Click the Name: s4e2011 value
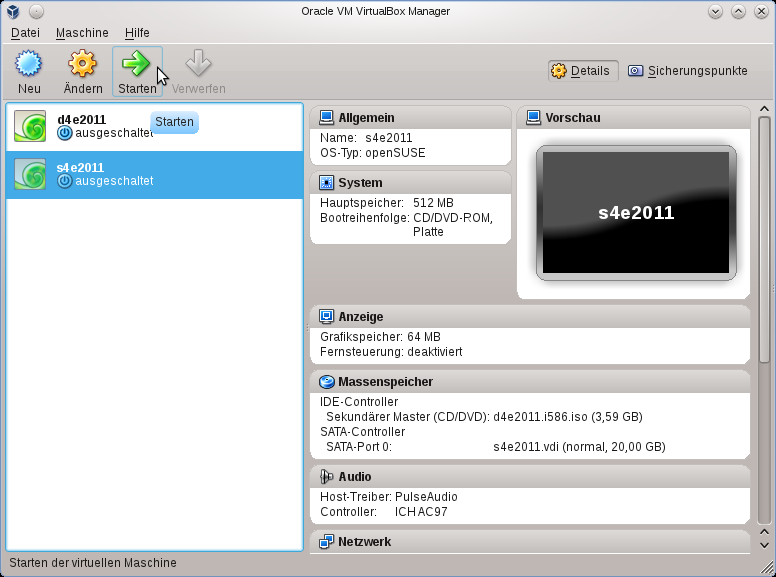The width and height of the screenshot is (776, 577). (388, 138)
